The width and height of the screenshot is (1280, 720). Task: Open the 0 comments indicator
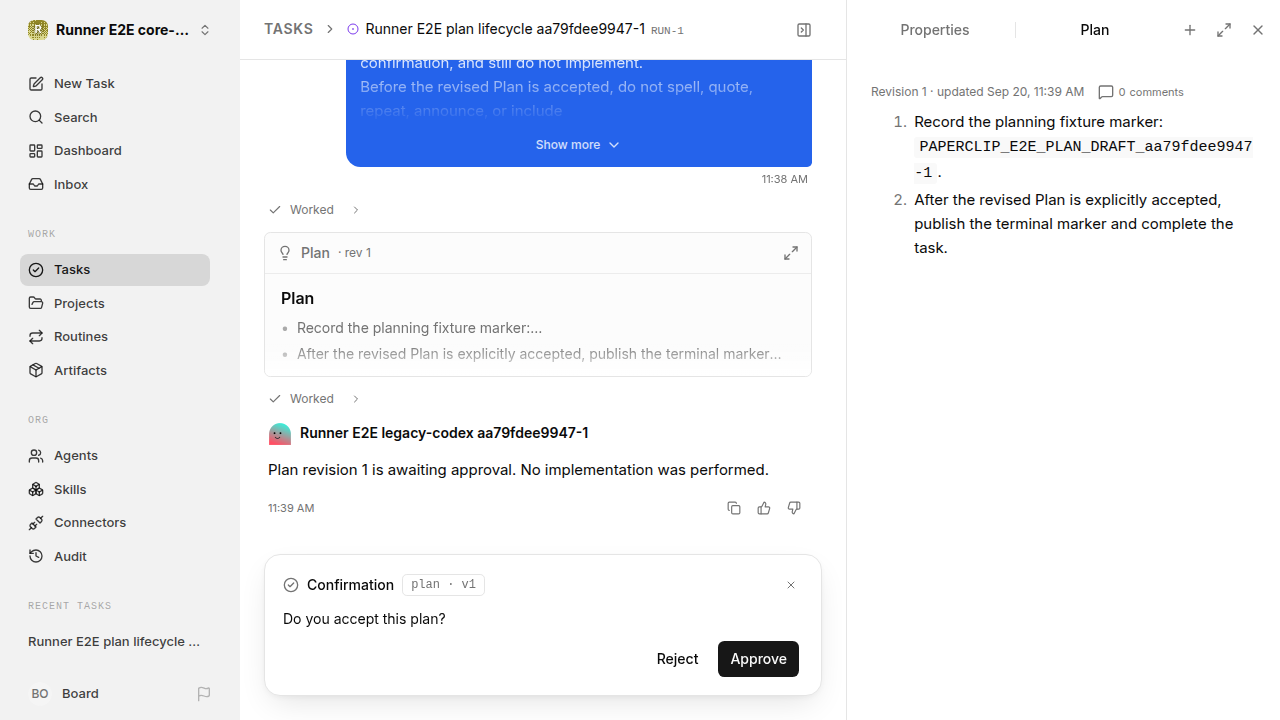point(1141,92)
